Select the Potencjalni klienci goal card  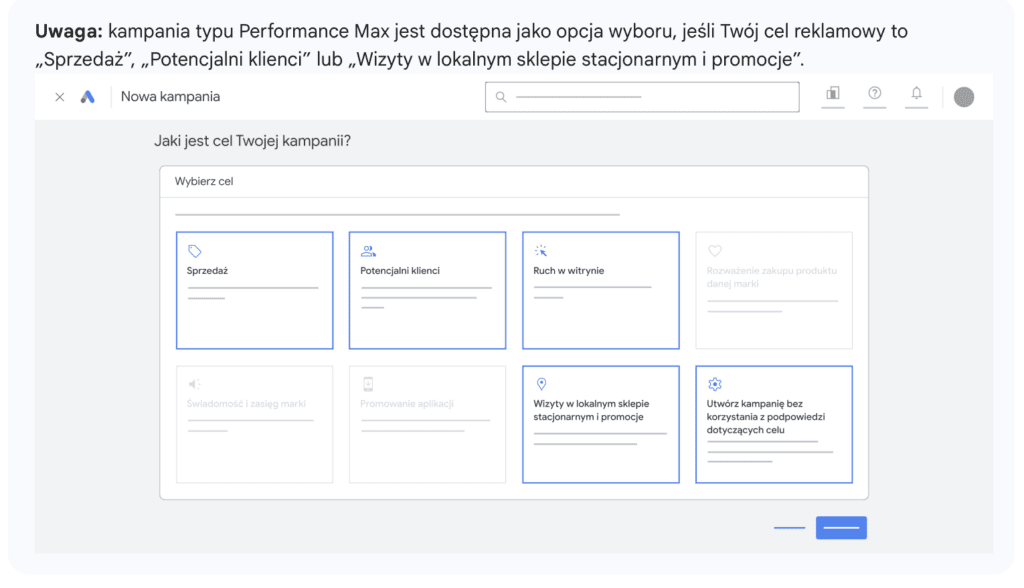[x=427, y=290]
